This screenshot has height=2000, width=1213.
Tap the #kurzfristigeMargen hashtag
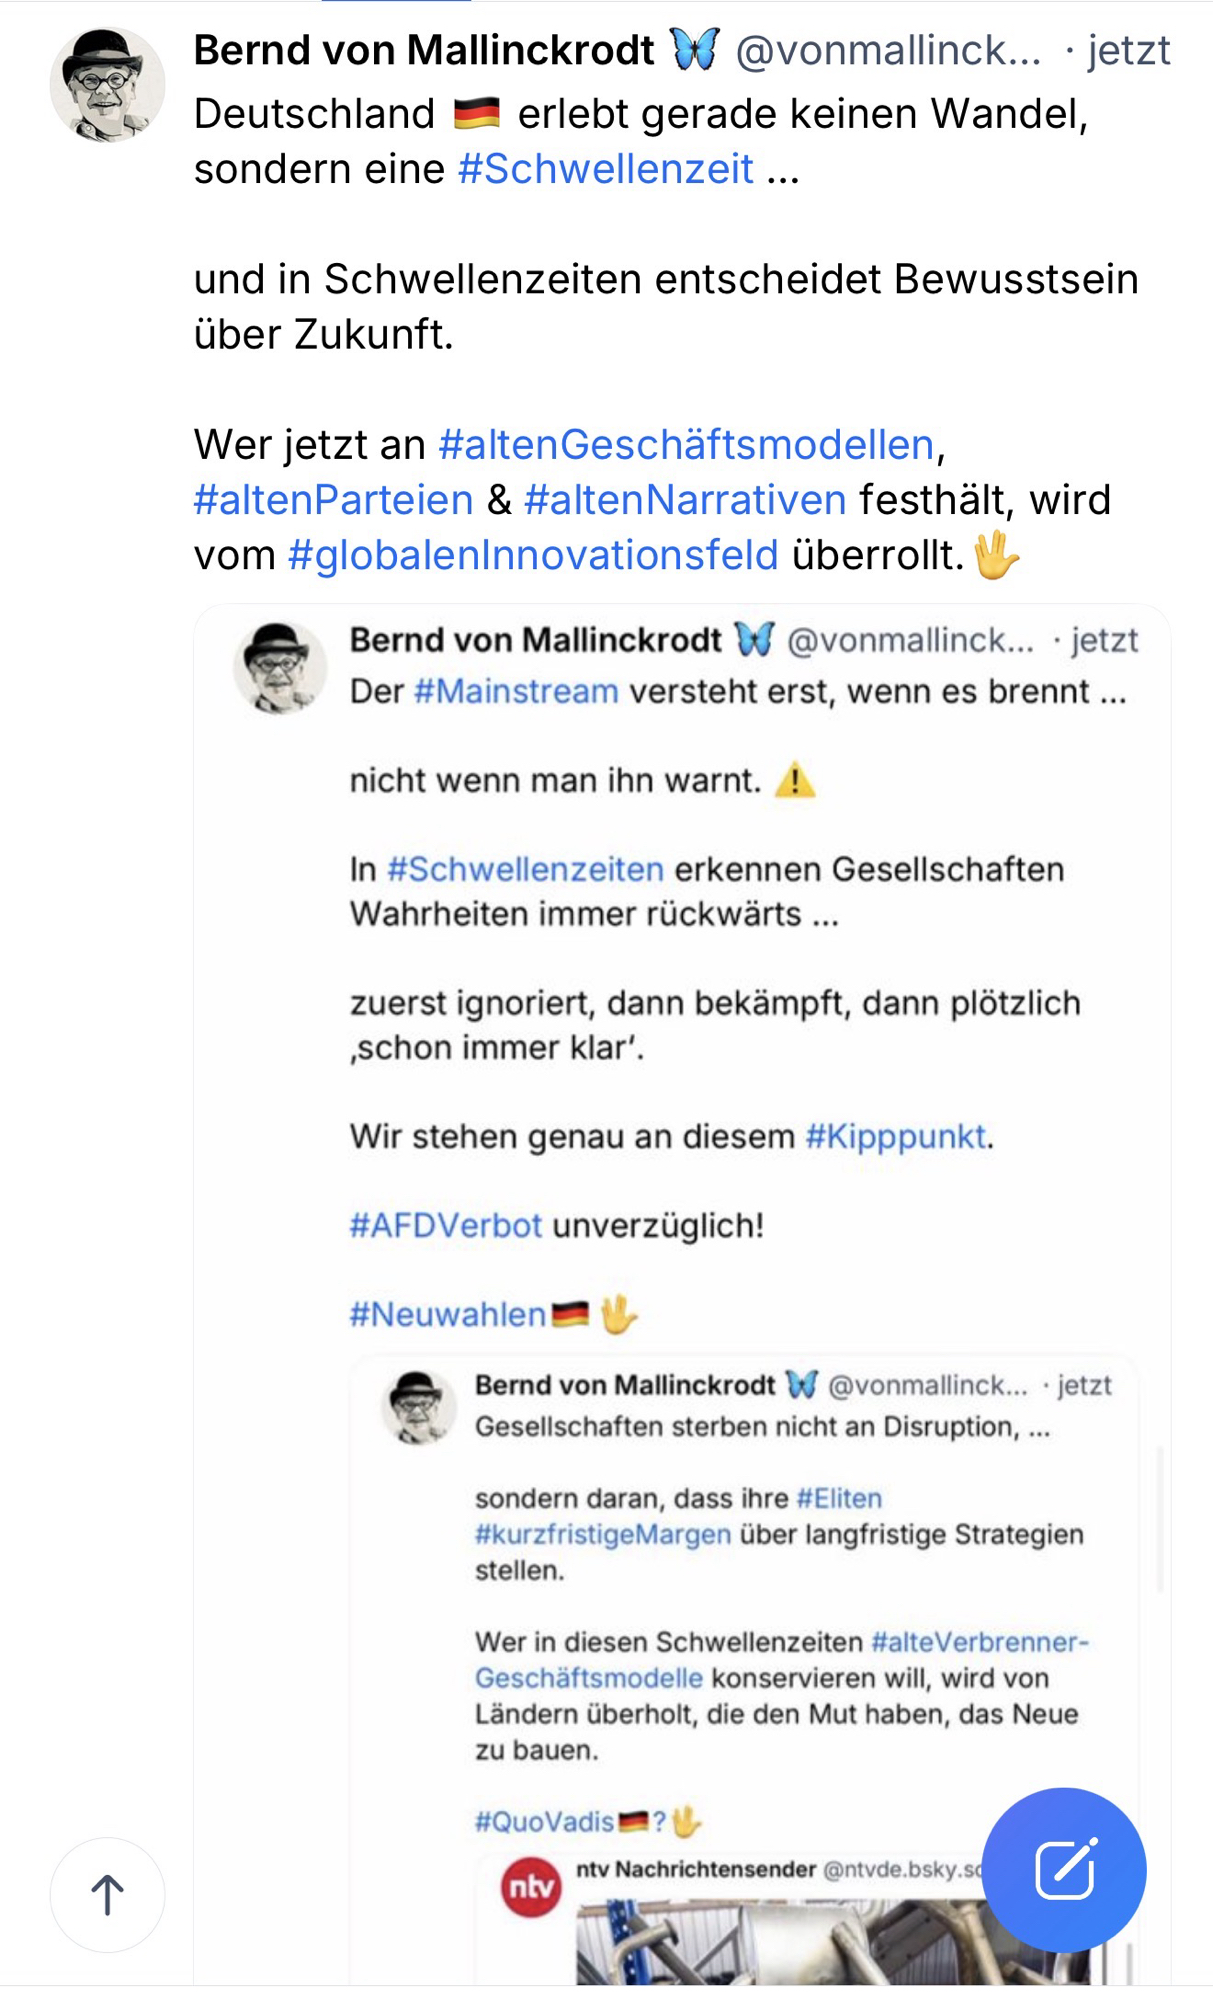[x=603, y=1534]
